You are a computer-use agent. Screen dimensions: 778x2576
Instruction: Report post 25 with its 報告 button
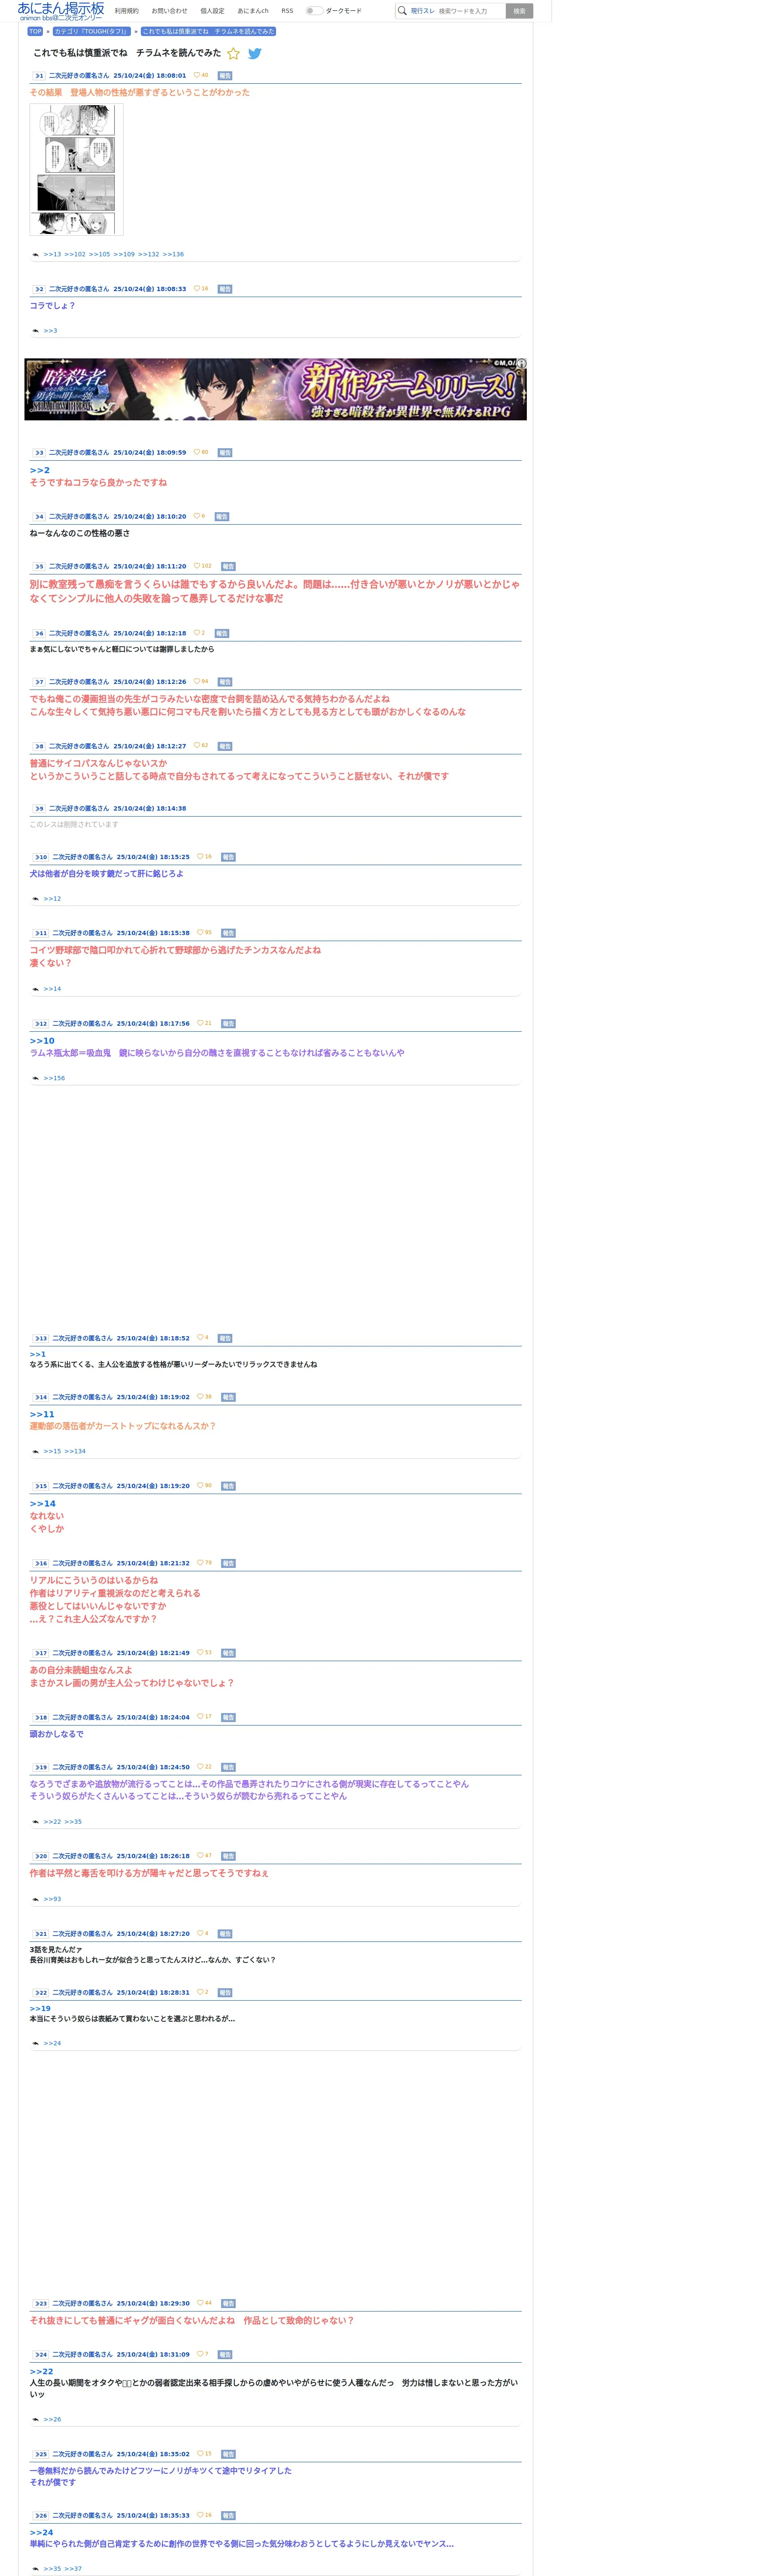[x=228, y=2454]
